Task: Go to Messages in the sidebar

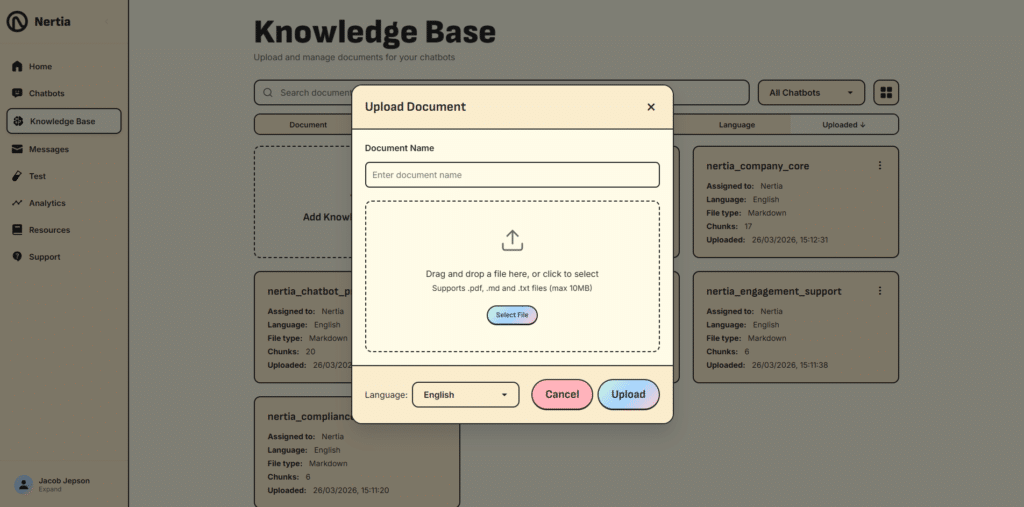Action: tap(63, 149)
